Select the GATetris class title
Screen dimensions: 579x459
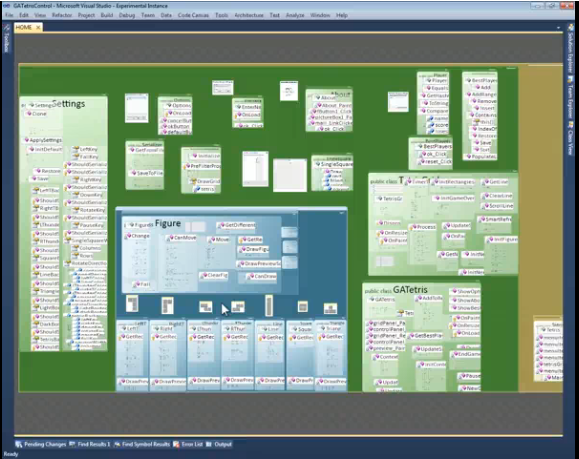pos(410,290)
